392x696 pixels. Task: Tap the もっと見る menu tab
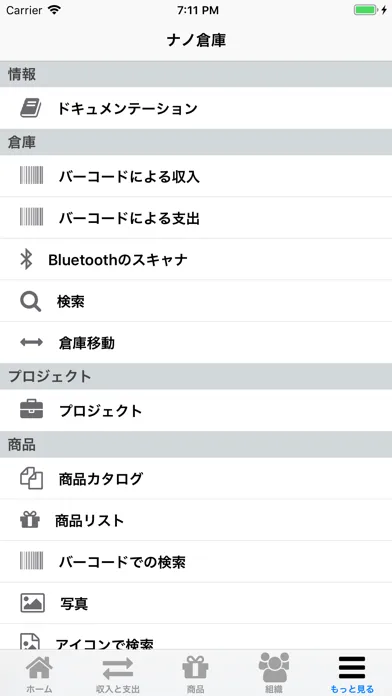tap(352, 674)
